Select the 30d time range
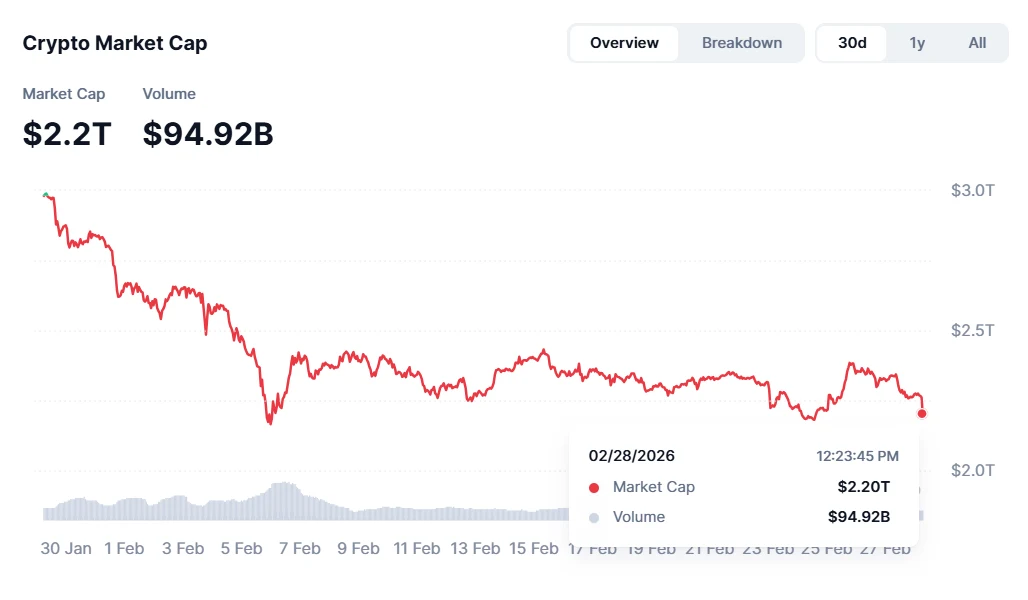The width and height of the screenshot is (1028, 600). (x=851, y=42)
